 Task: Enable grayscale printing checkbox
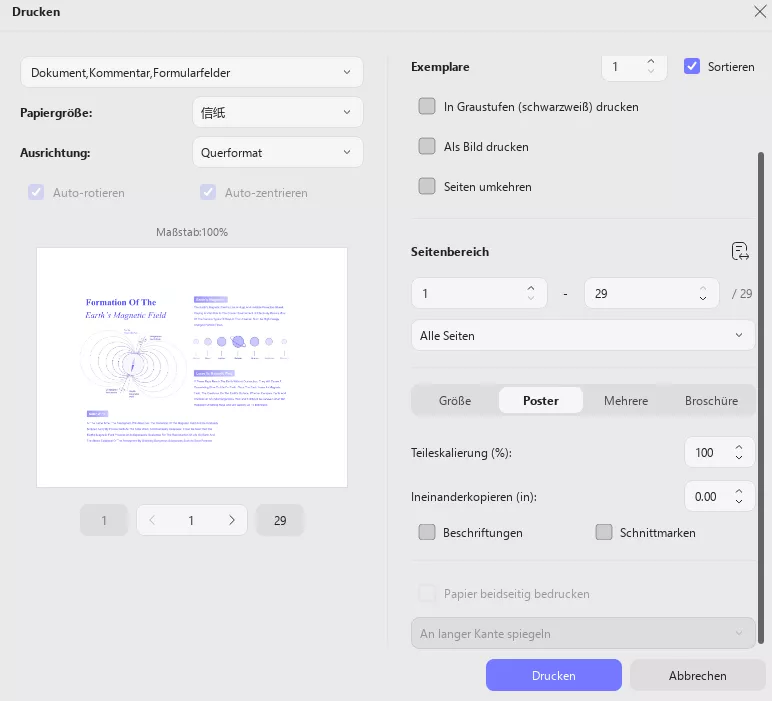click(427, 106)
